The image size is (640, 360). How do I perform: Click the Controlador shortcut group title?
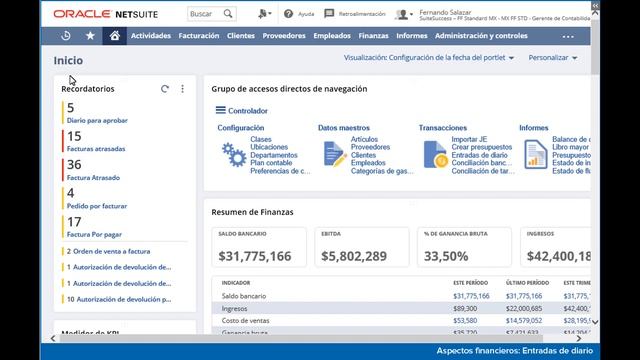pyautogui.click(x=248, y=111)
